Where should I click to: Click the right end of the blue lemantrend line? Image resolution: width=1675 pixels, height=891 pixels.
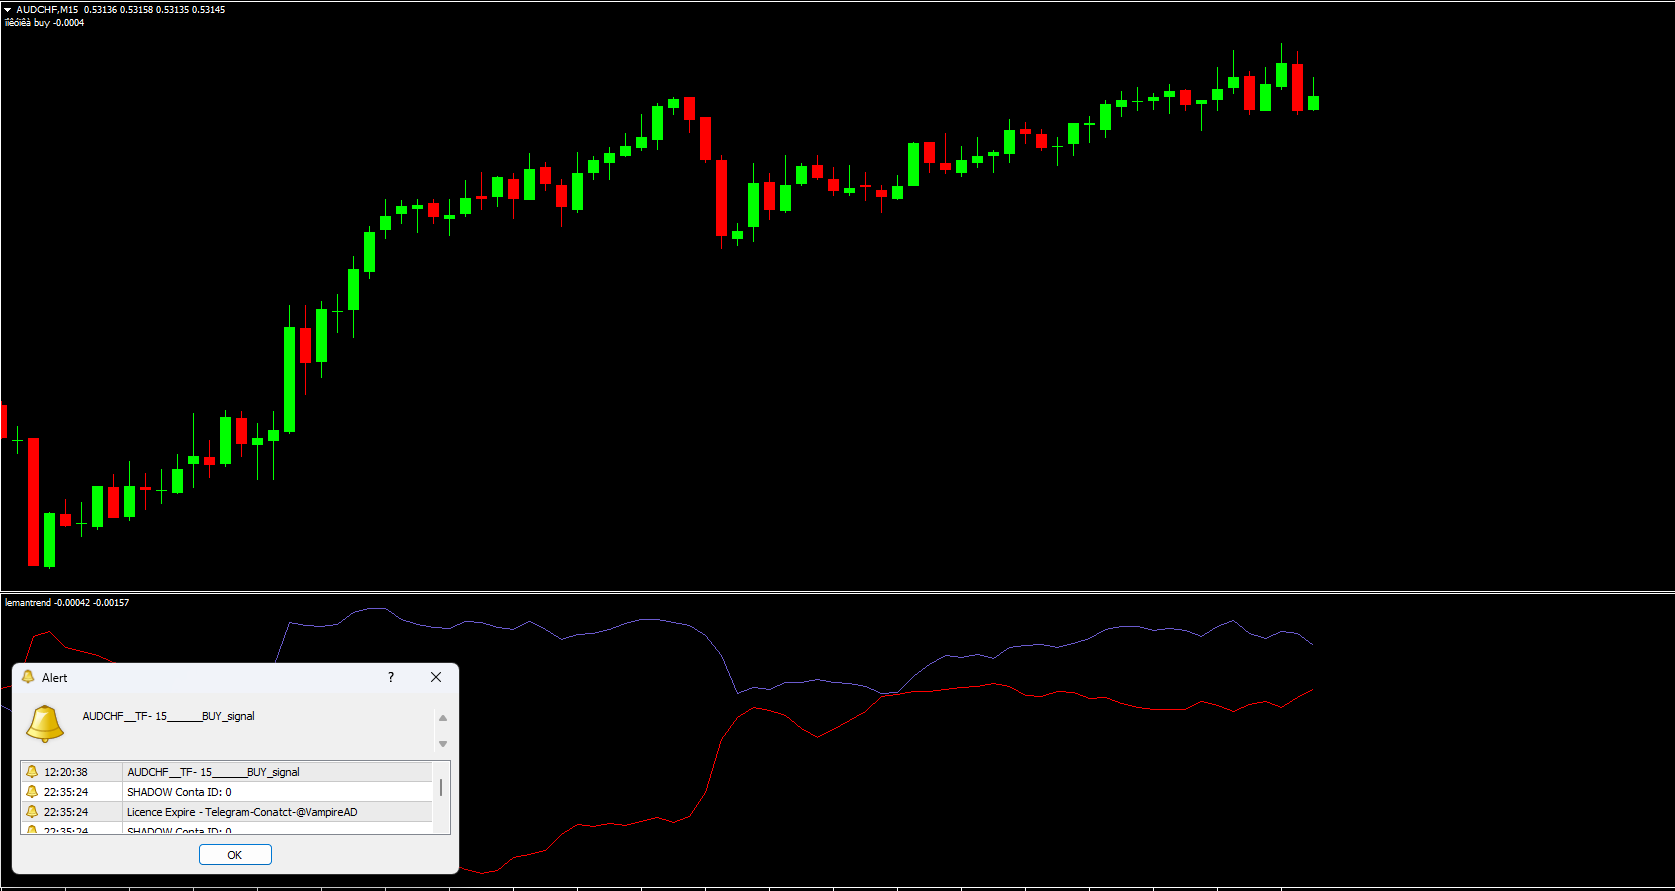click(x=1311, y=644)
